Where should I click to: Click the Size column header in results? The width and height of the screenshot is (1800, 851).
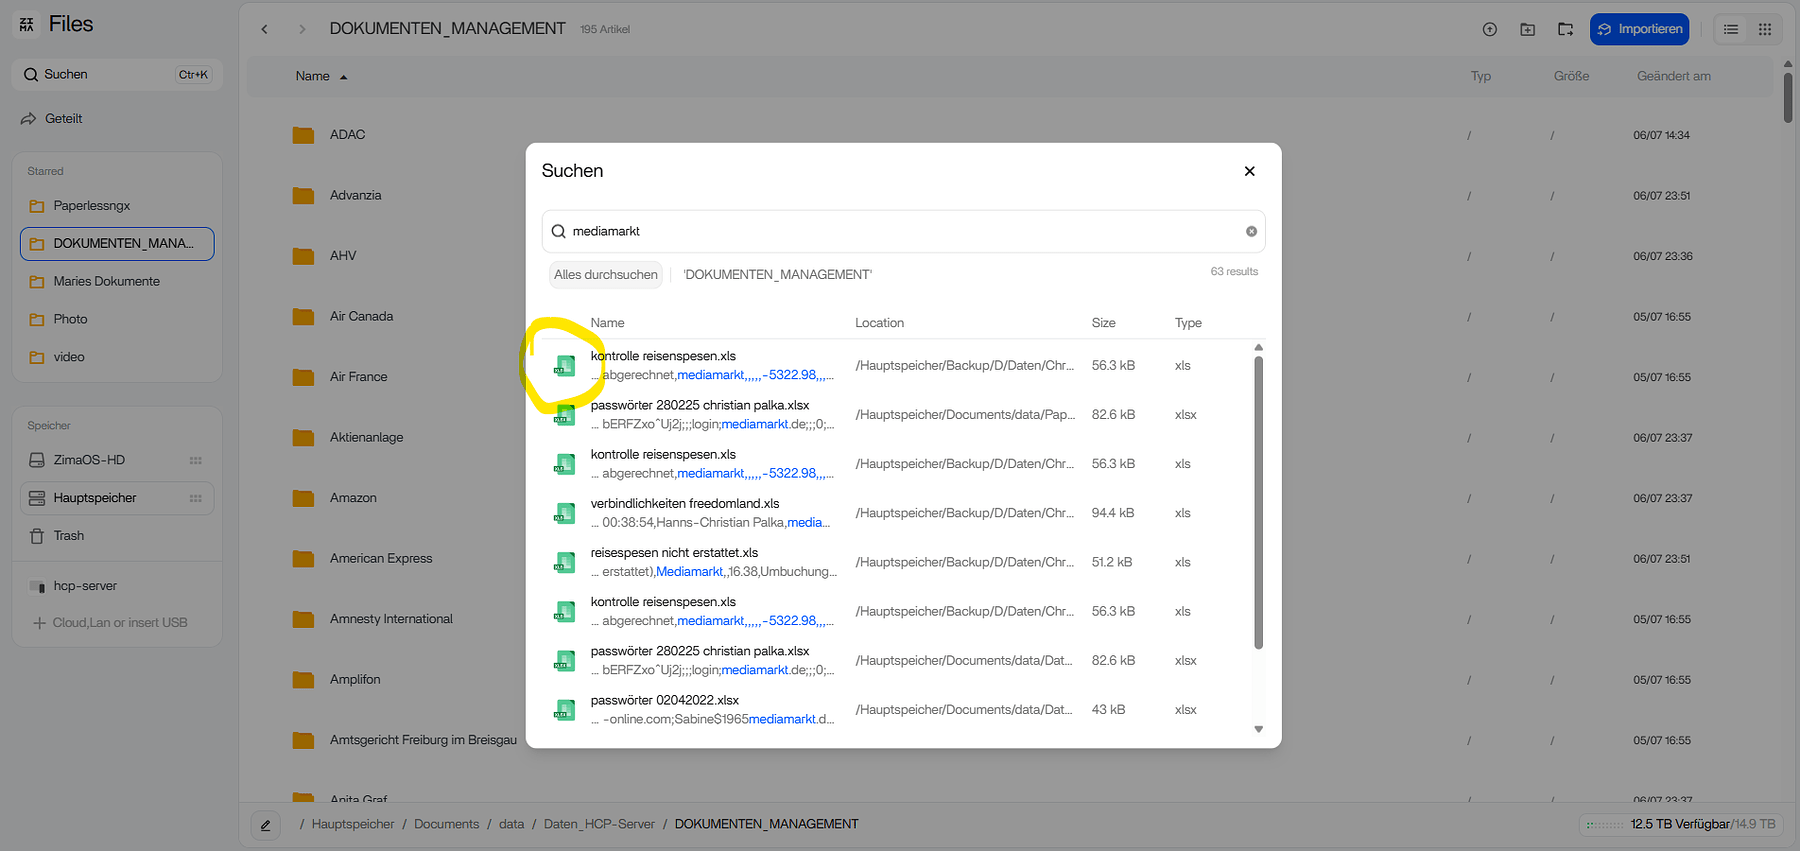coord(1103,323)
